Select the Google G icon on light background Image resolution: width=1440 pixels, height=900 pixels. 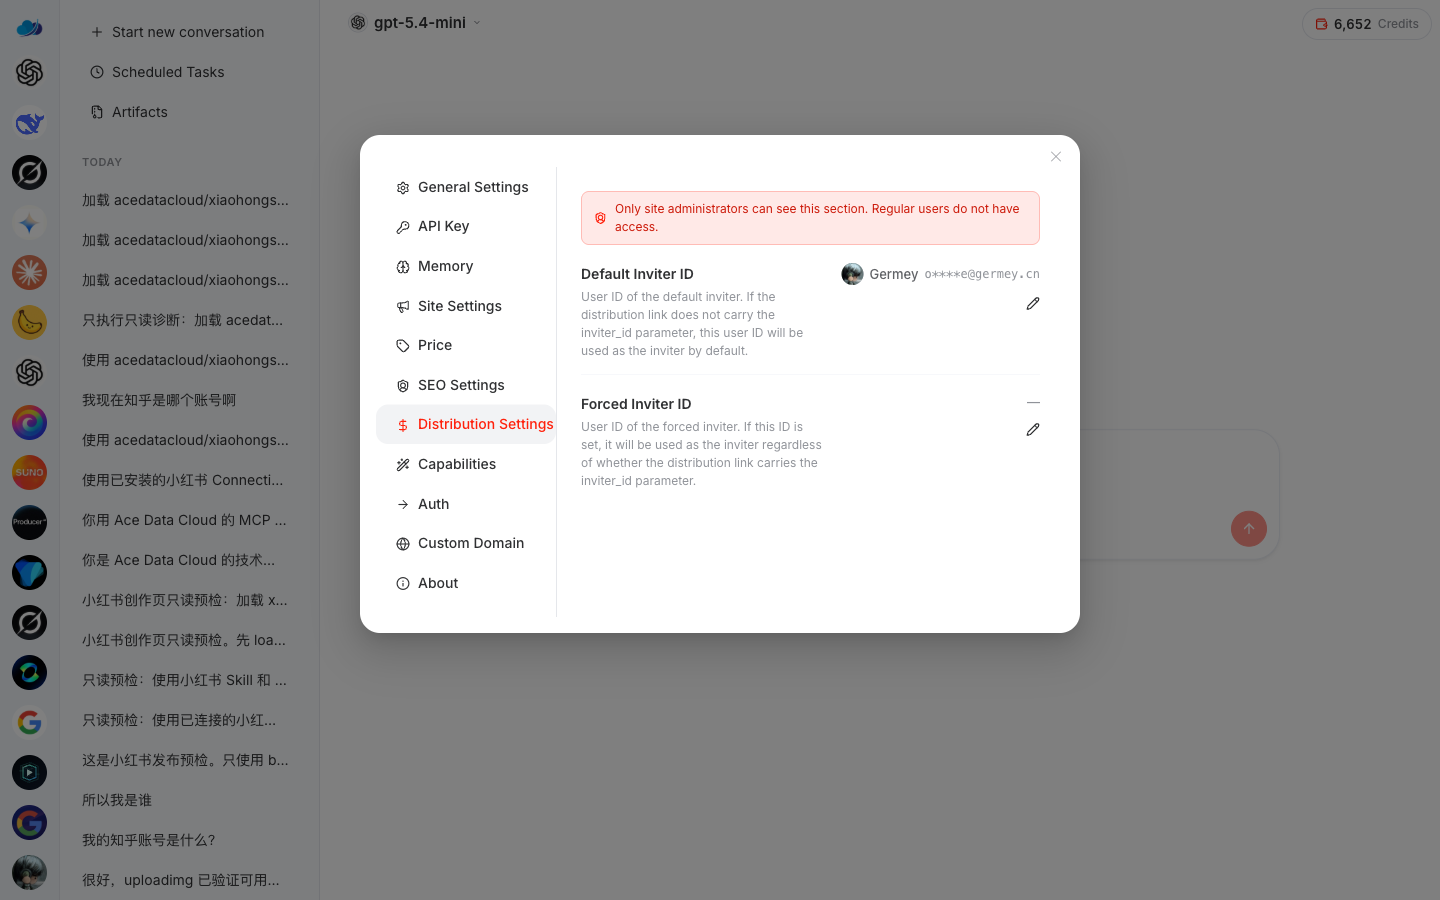point(29,723)
